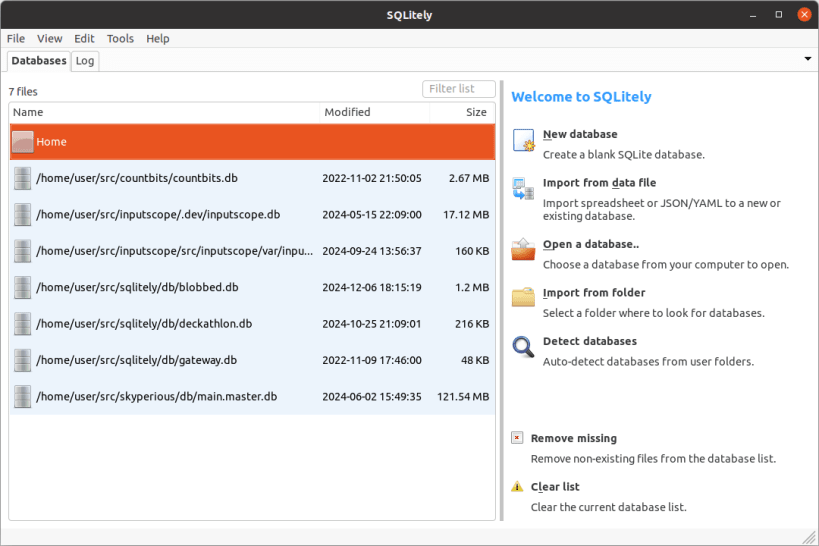
Task: Select the Databases tab
Action: [x=39, y=61]
